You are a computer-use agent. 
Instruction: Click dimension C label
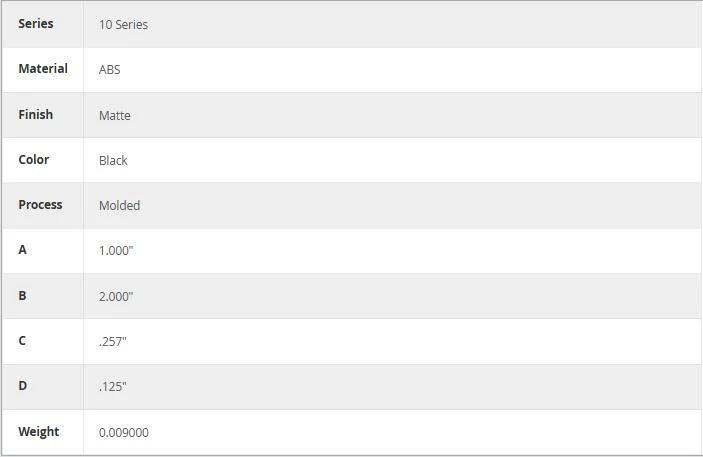[x=22, y=340]
